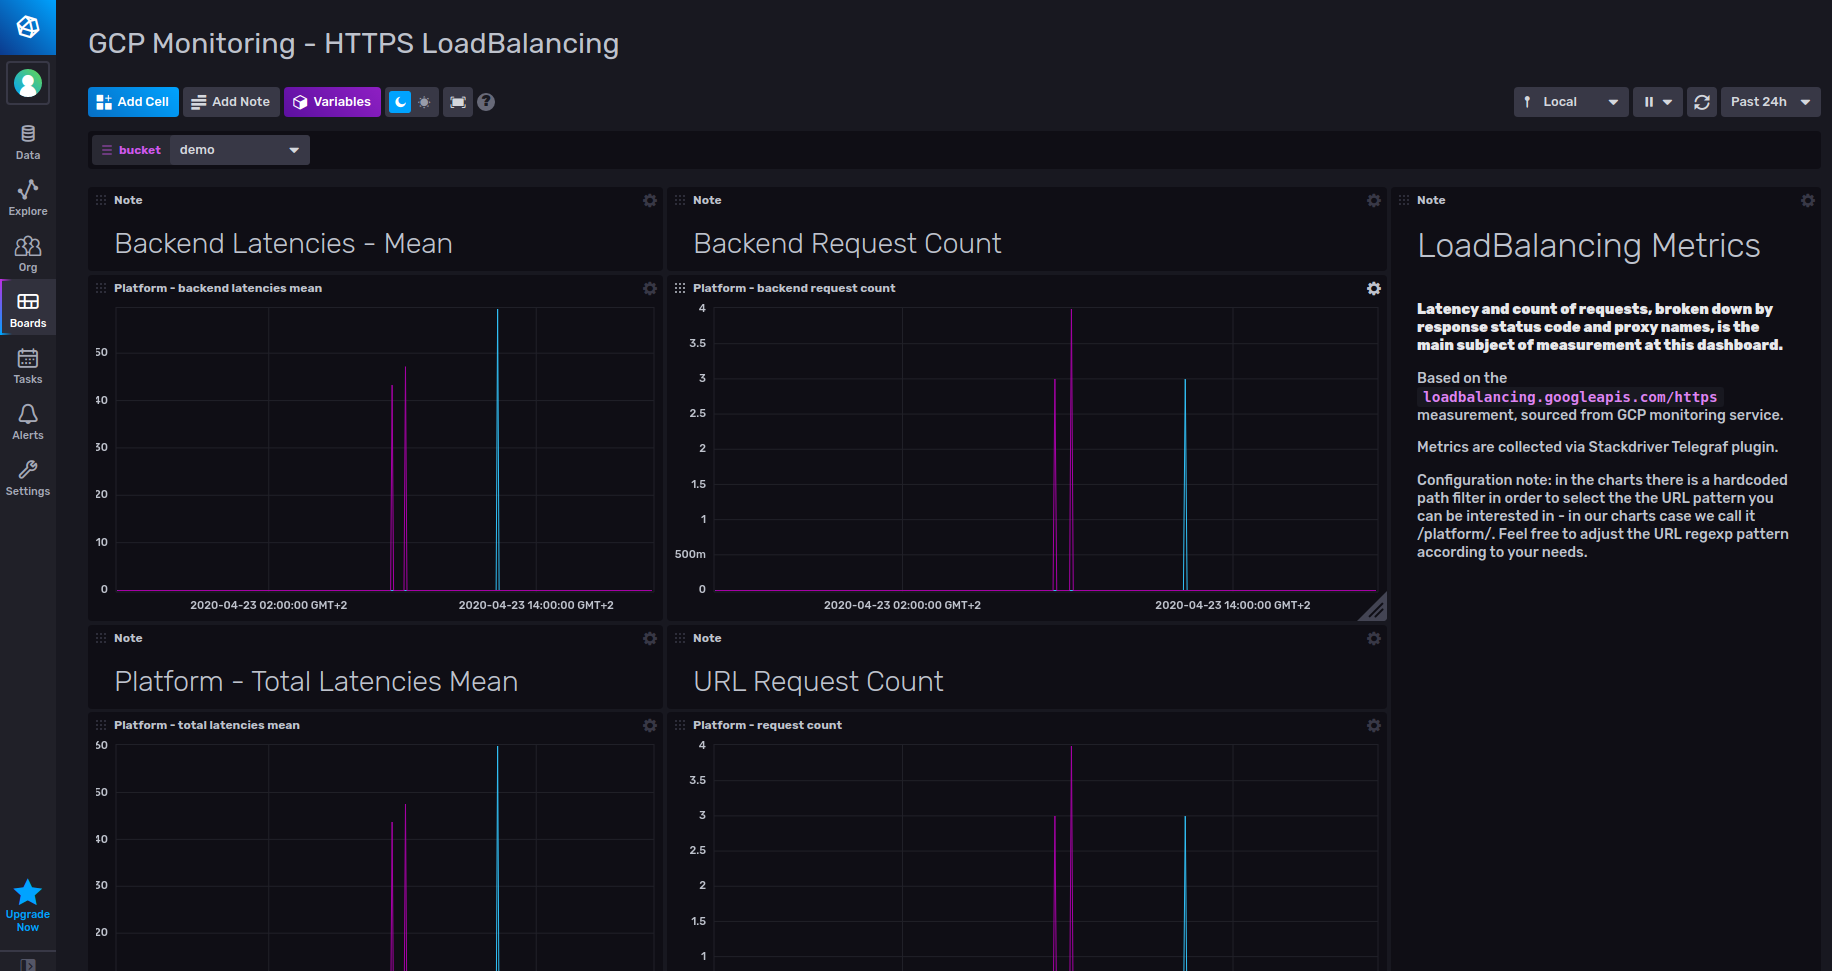
Task: Toggle the Variables bar button
Action: (332, 102)
